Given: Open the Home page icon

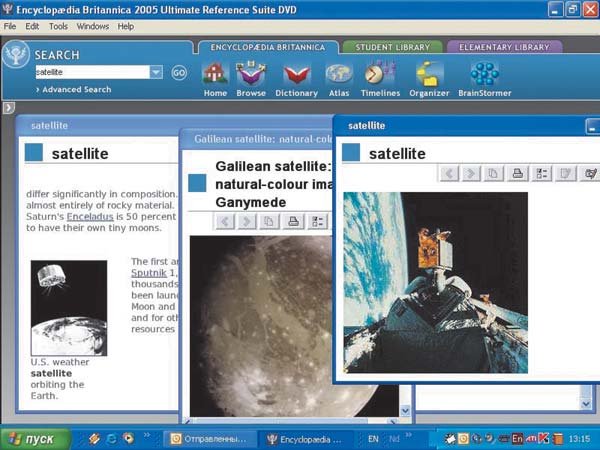Looking at the screenshot, I should pyautogui.click(x=215, y=80).
